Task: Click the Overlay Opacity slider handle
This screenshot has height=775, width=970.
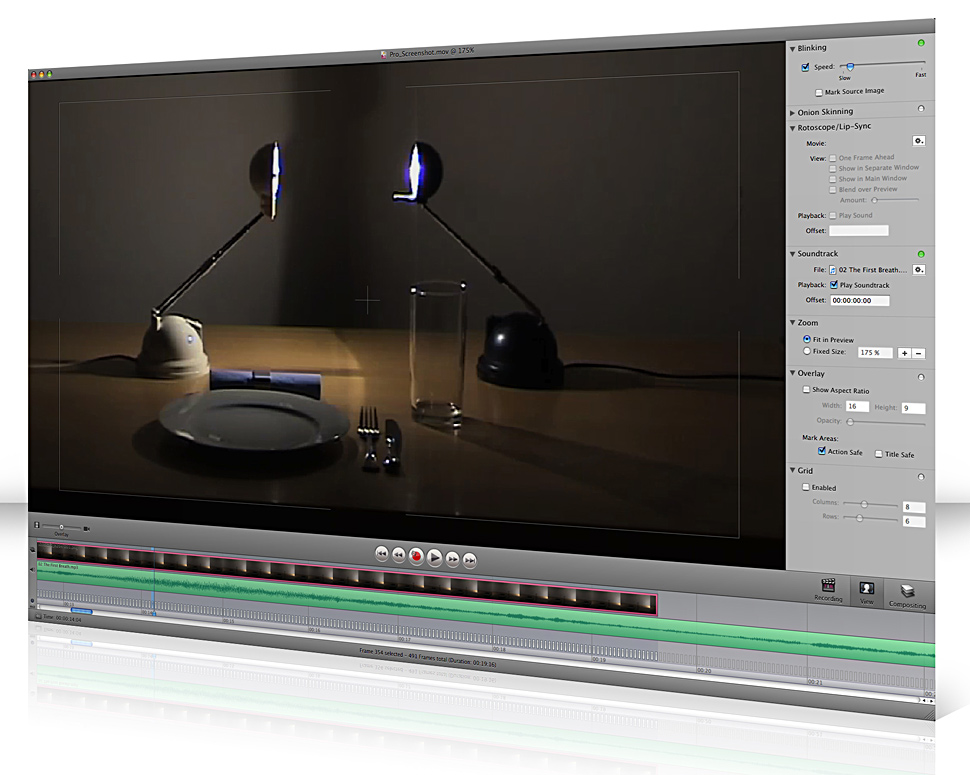Action: point(851,421)
